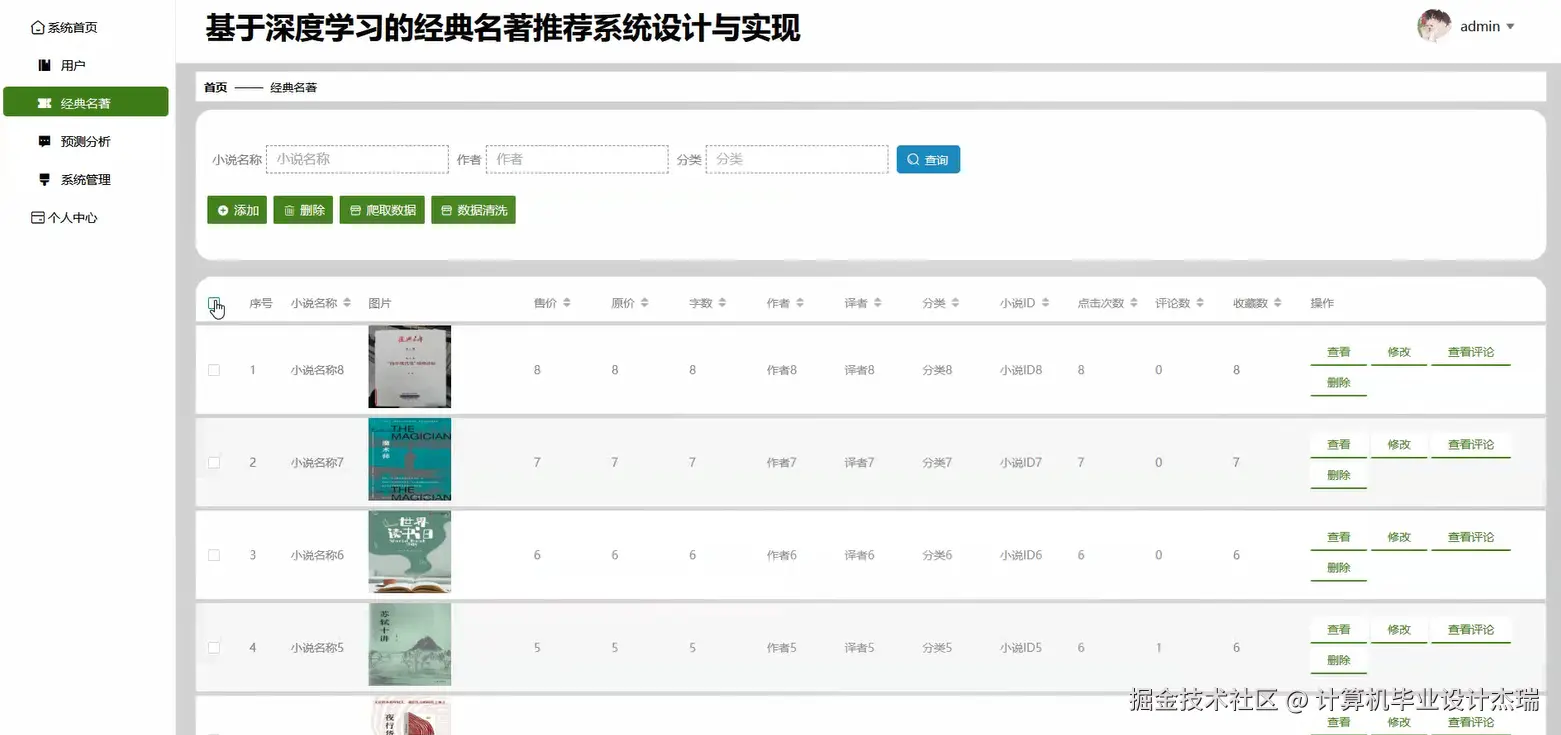Screen dimensions: 1561x735
Task: Sort by 小说名称 column arrows
Action: [347, 303]
